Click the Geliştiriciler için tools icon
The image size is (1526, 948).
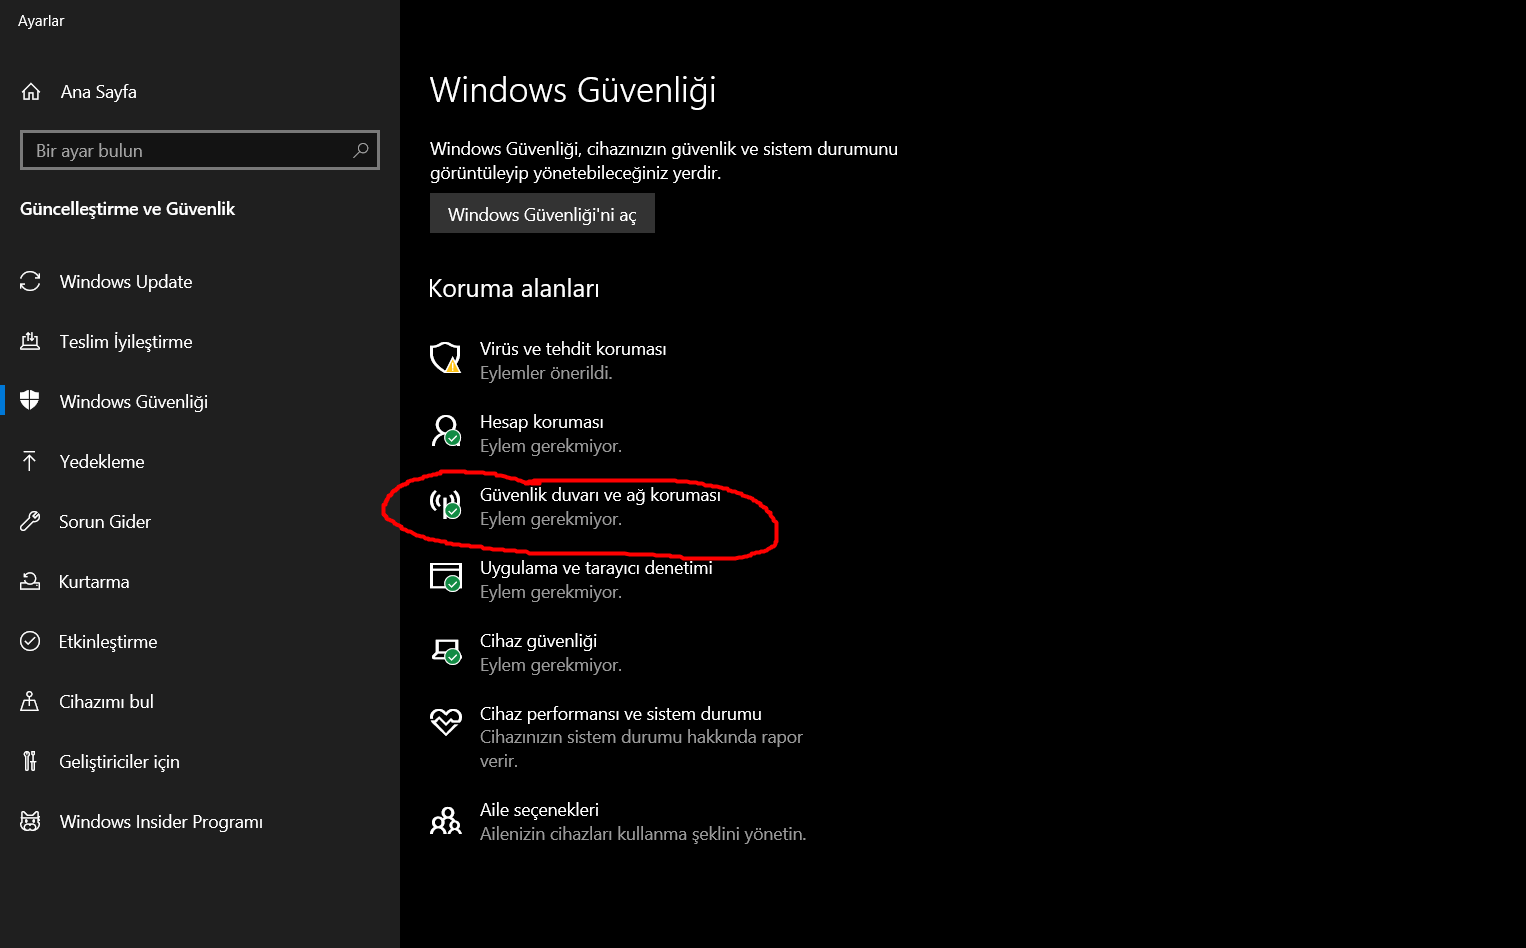(30, 761)
